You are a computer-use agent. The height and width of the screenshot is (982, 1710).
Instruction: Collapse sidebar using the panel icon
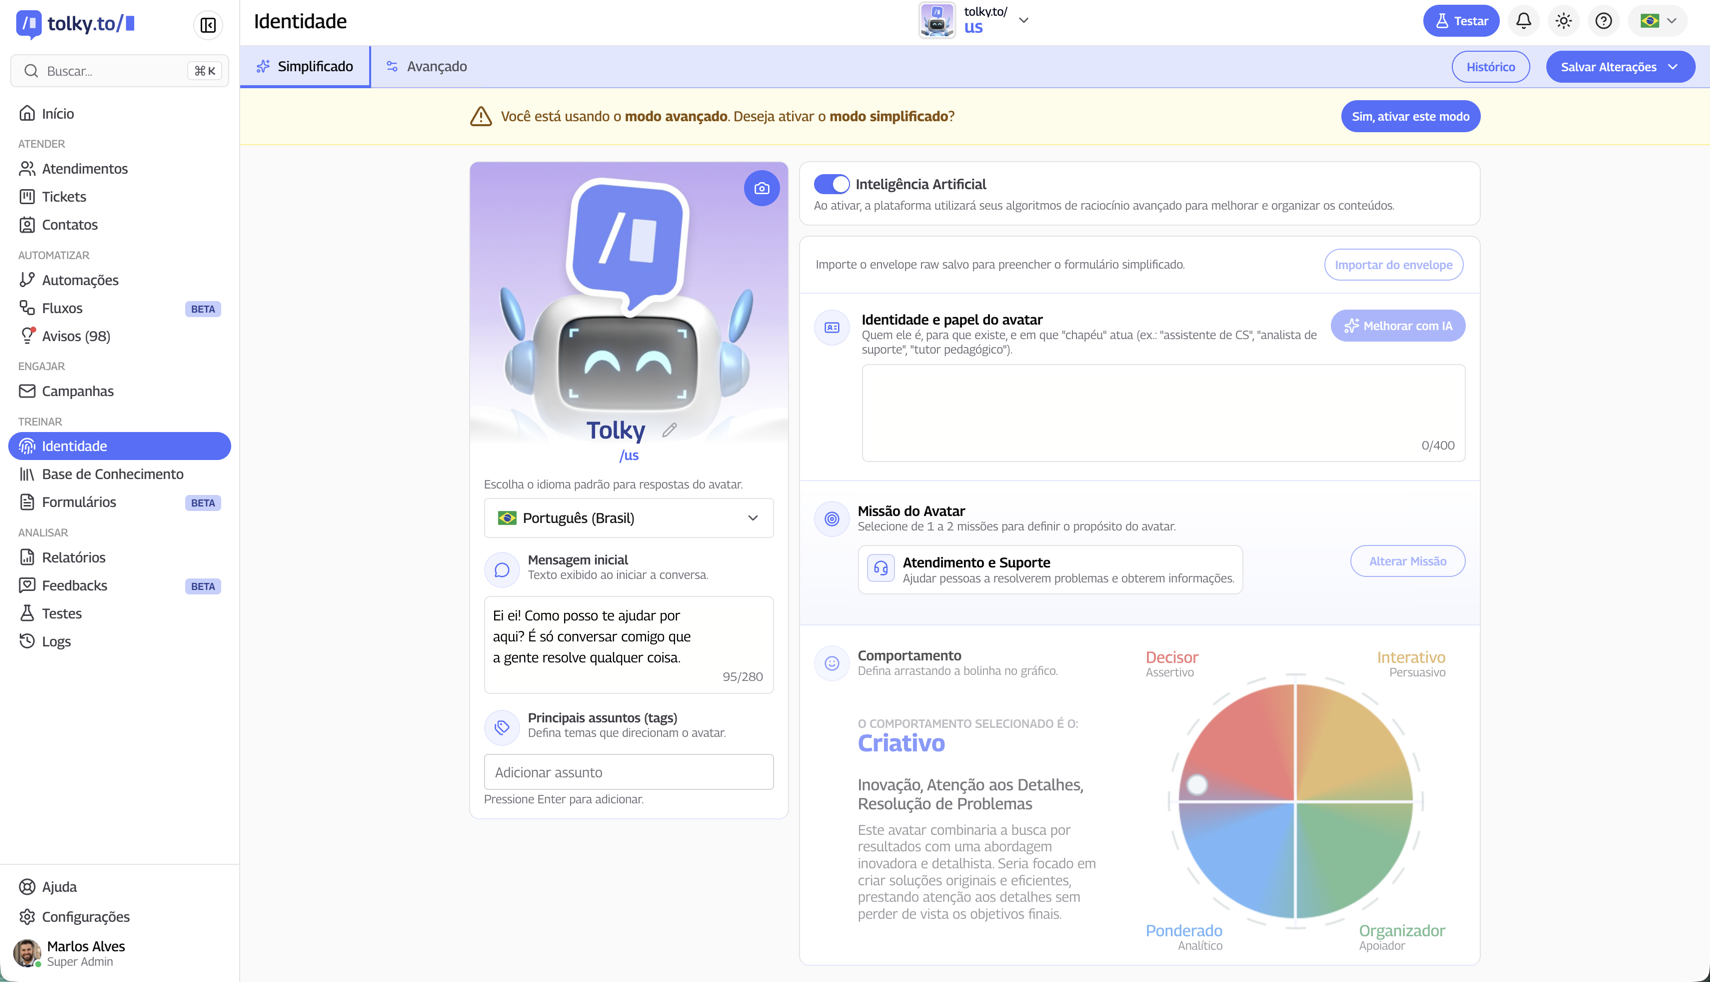(208, 25)
